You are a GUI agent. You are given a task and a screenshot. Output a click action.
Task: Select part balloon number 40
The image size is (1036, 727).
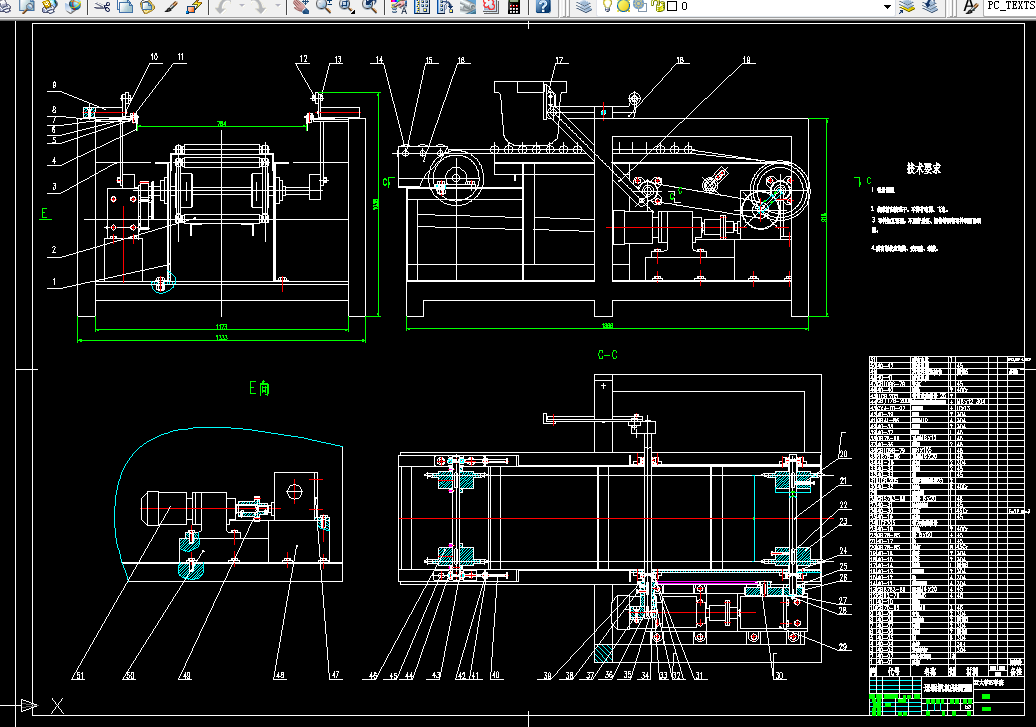495,675
